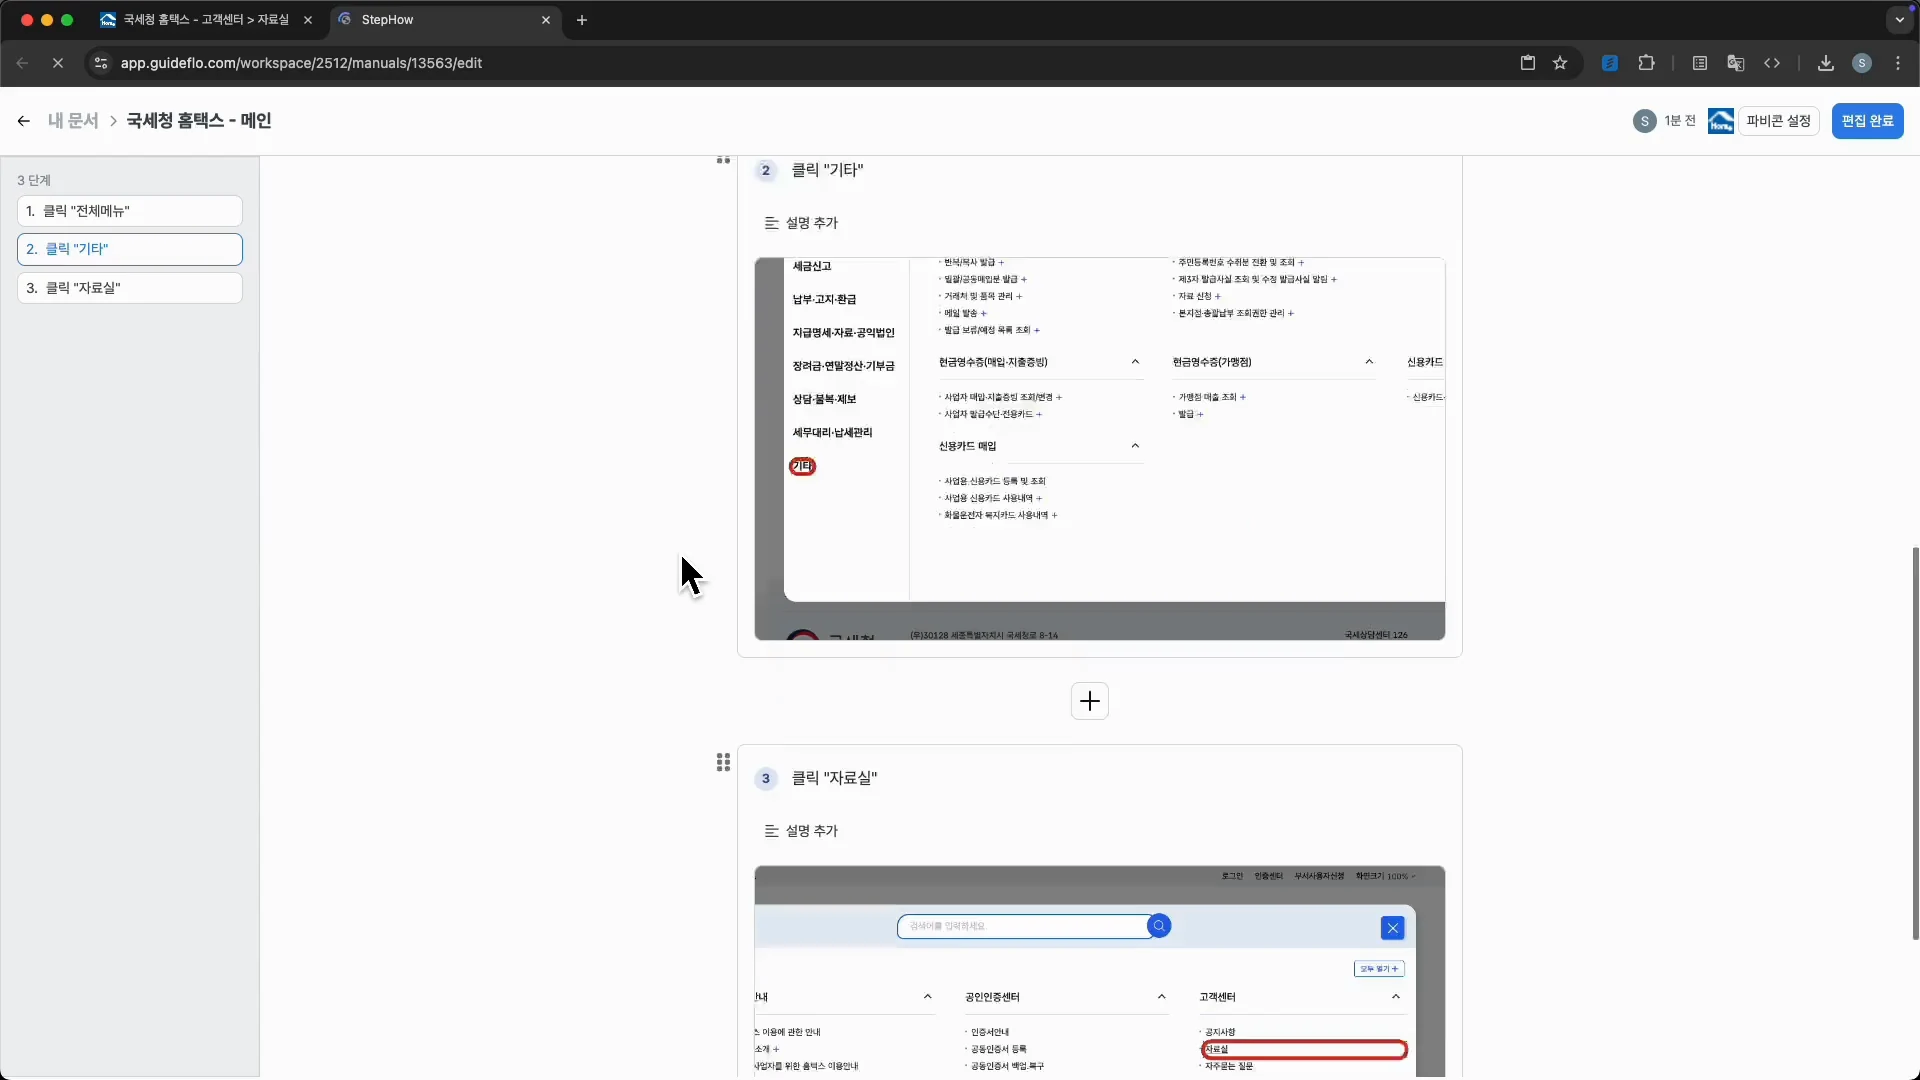Select the StepHow browser tab
This screenshot has height=1080, width=1920.
(446, 20)
